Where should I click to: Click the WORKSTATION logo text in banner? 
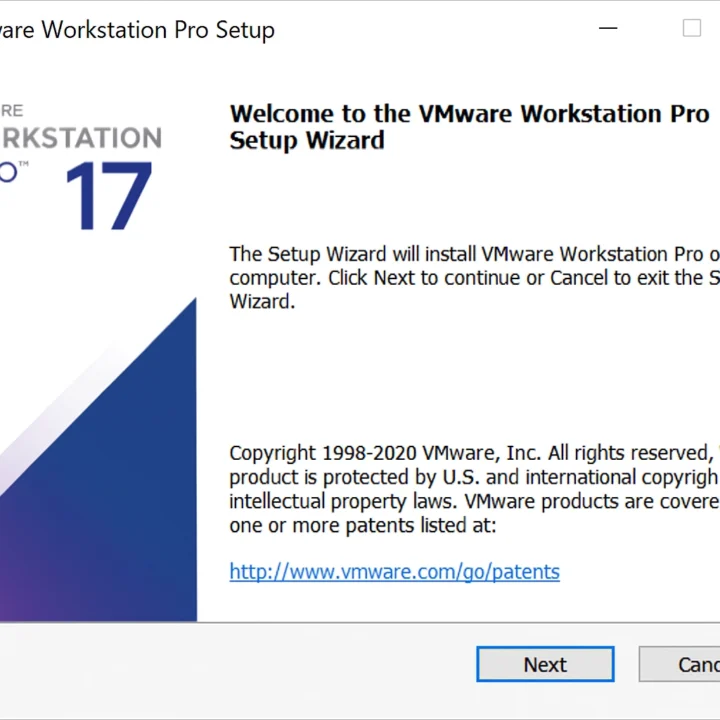[x=80, y=138]
